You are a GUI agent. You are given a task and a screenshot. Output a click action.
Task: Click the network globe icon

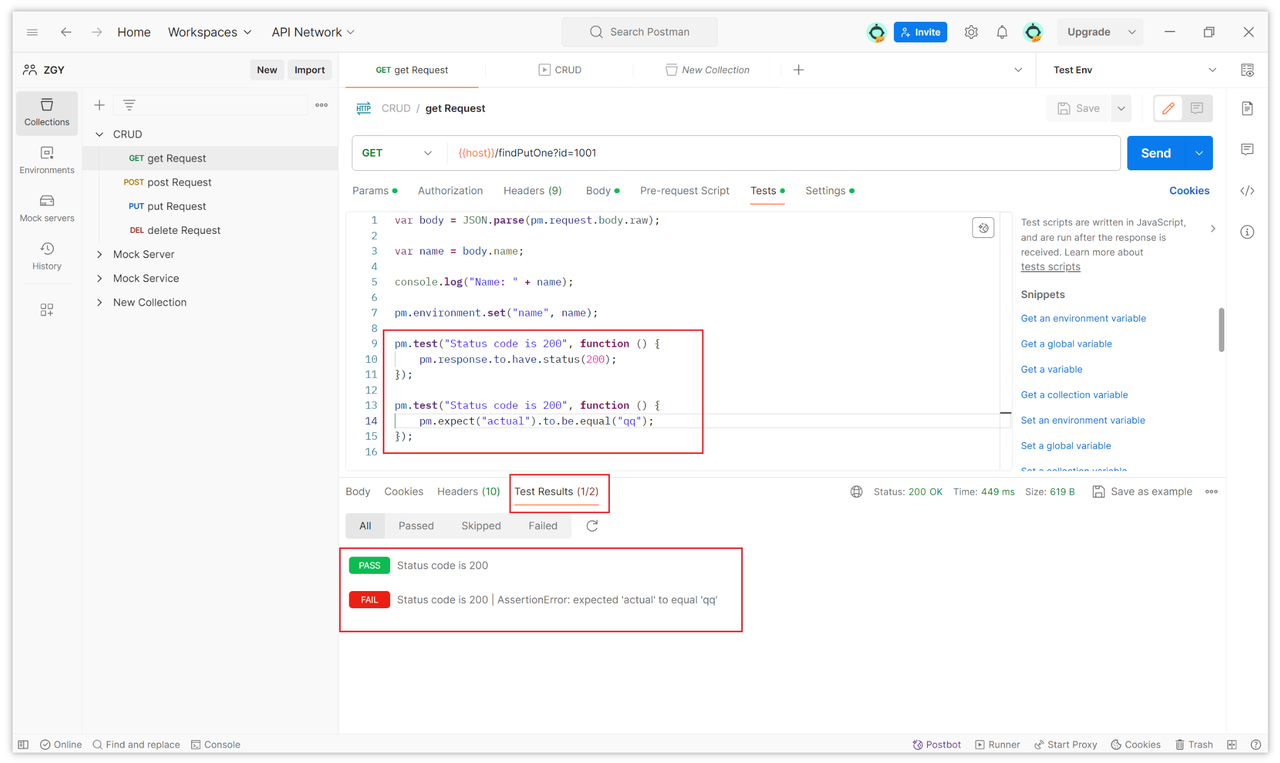pos(856,492)
